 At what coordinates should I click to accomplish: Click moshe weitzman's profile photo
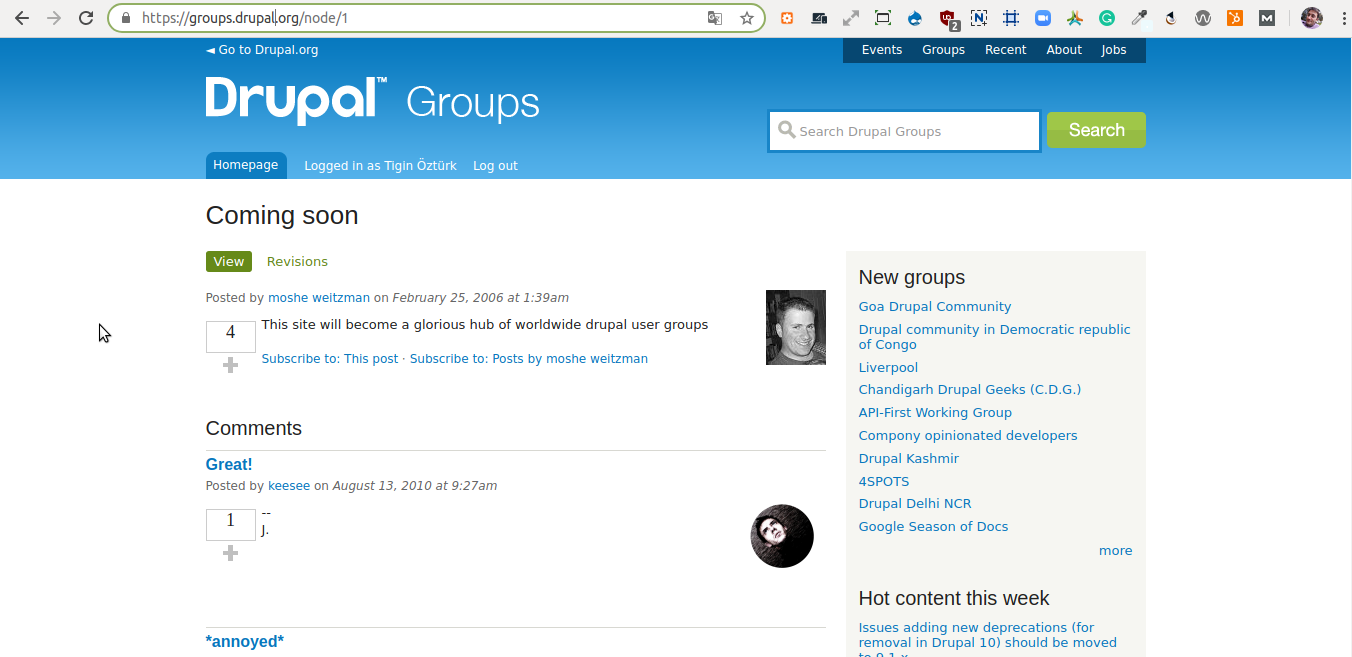(x=796, y=328)
